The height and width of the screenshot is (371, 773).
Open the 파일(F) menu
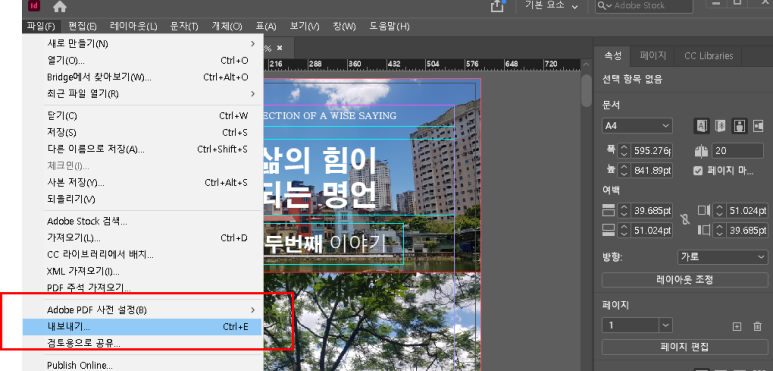[x=41, y=26]
